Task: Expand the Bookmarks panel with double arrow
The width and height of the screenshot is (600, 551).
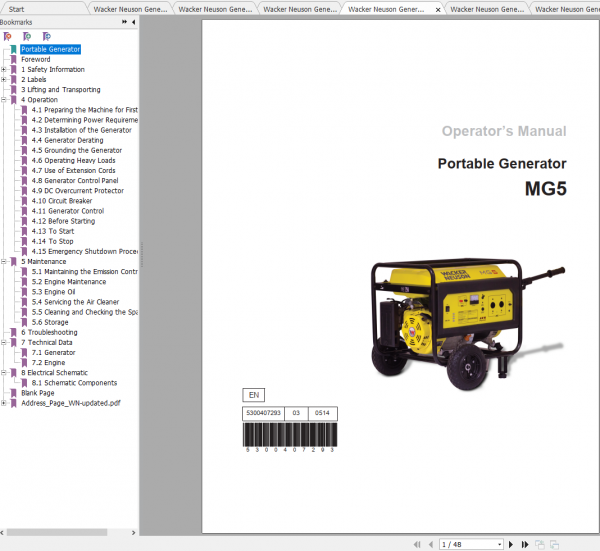Action: [124, 22]
